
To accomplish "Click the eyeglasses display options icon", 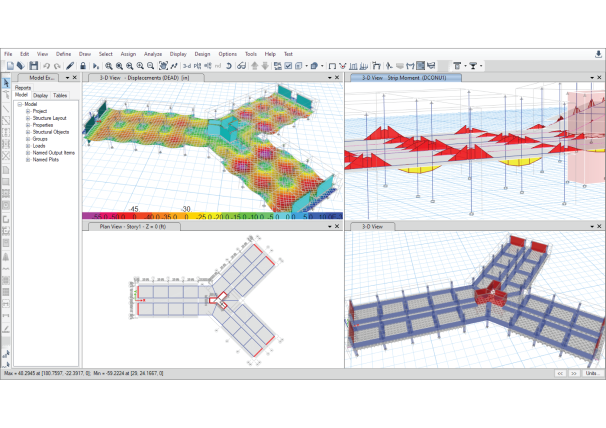I will (x=242, y=66).
